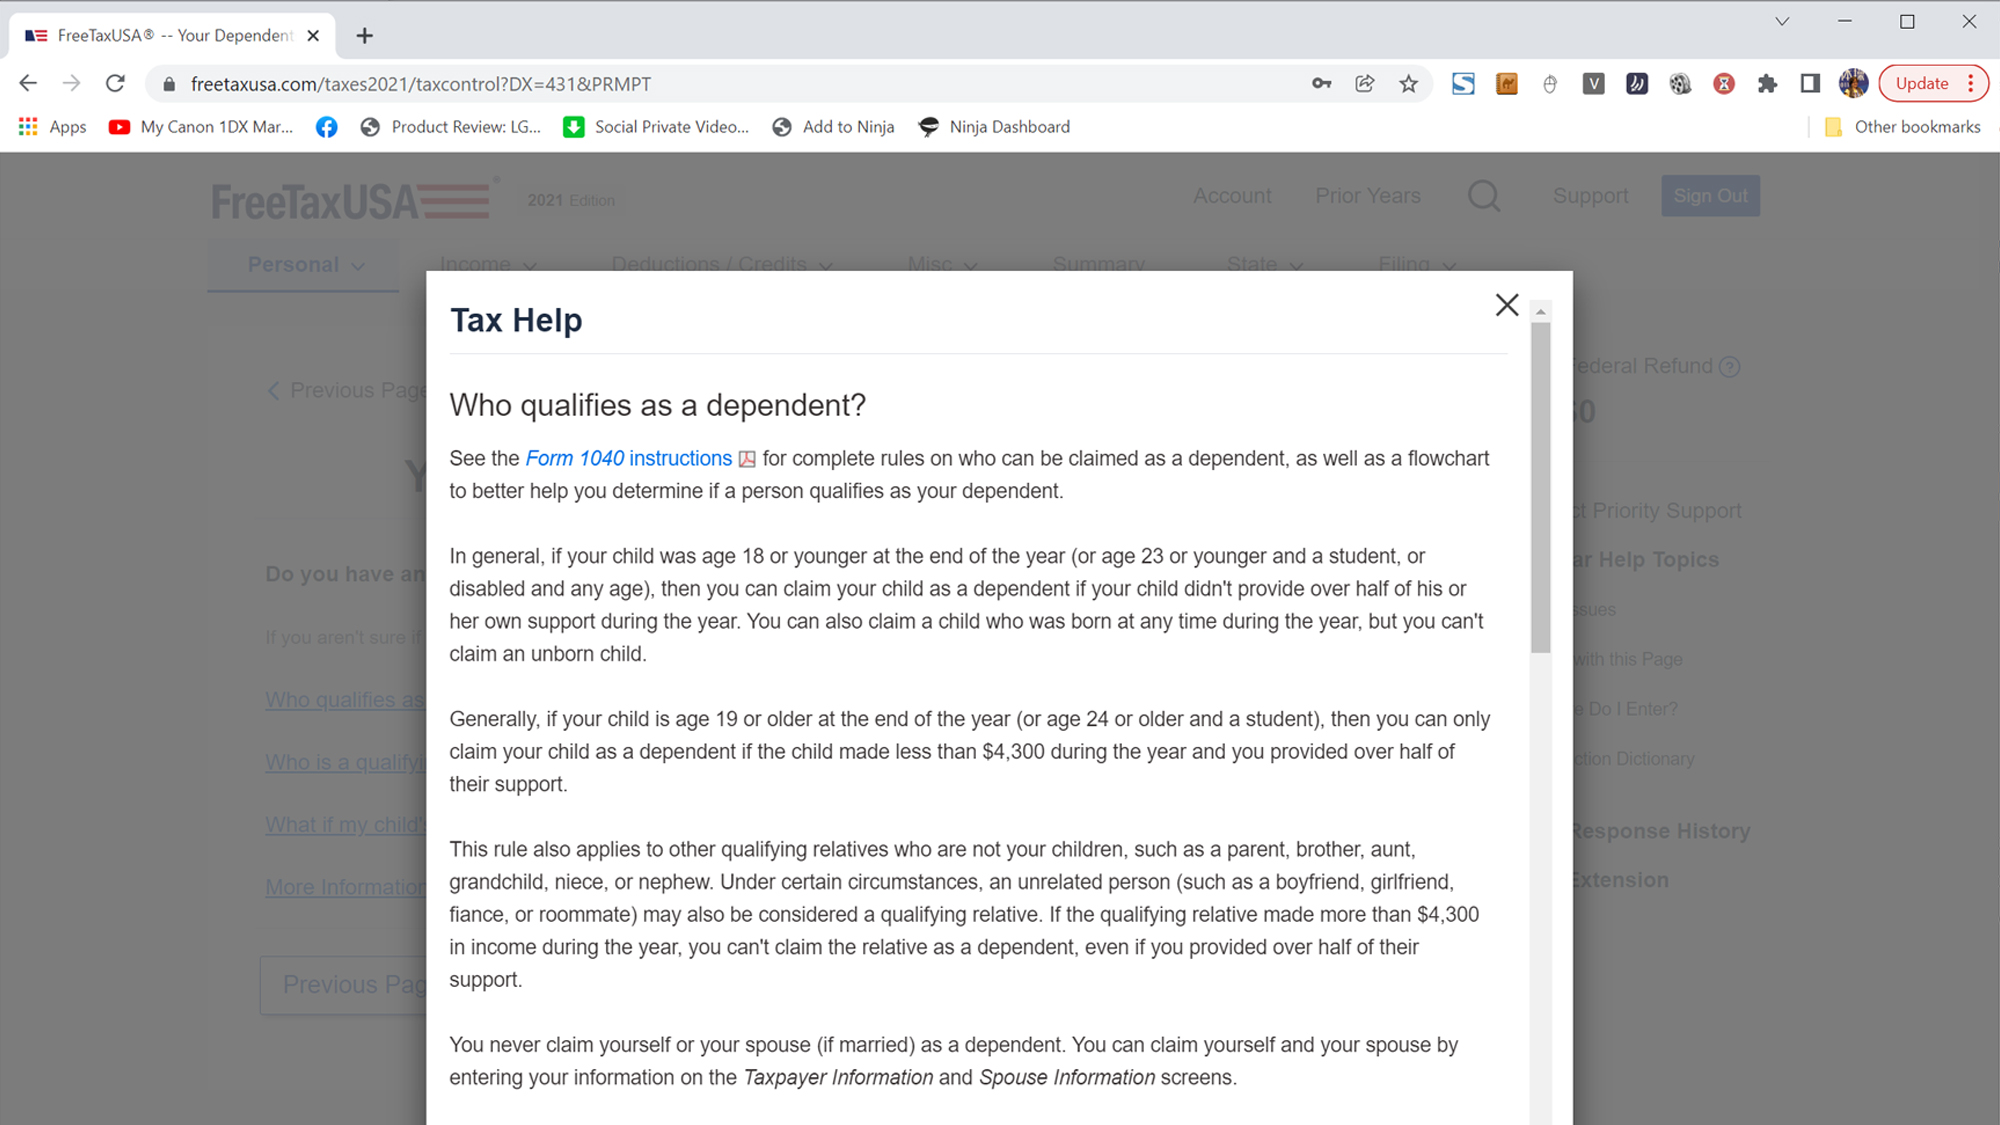Click the LastPass vault icon
Screen dimensions: 2000x1125
point(1721,84)
